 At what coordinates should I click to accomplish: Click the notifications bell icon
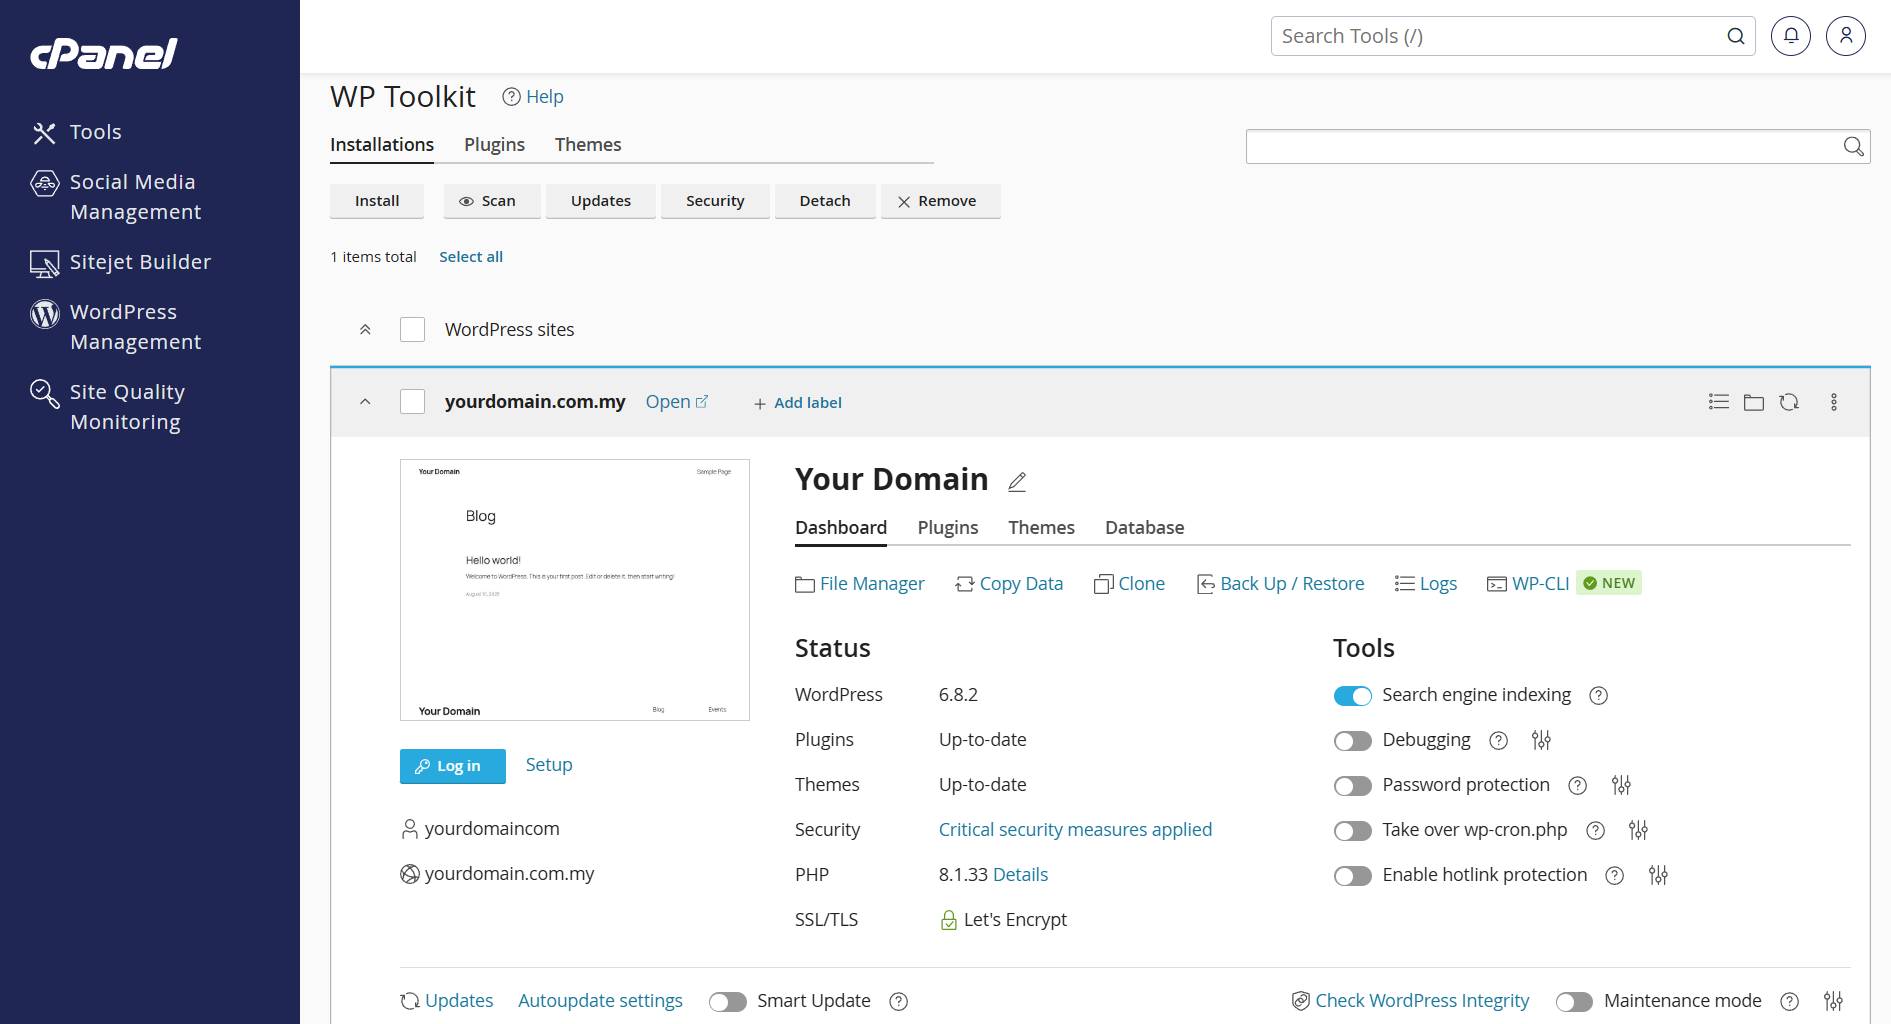pos(1791,36)
